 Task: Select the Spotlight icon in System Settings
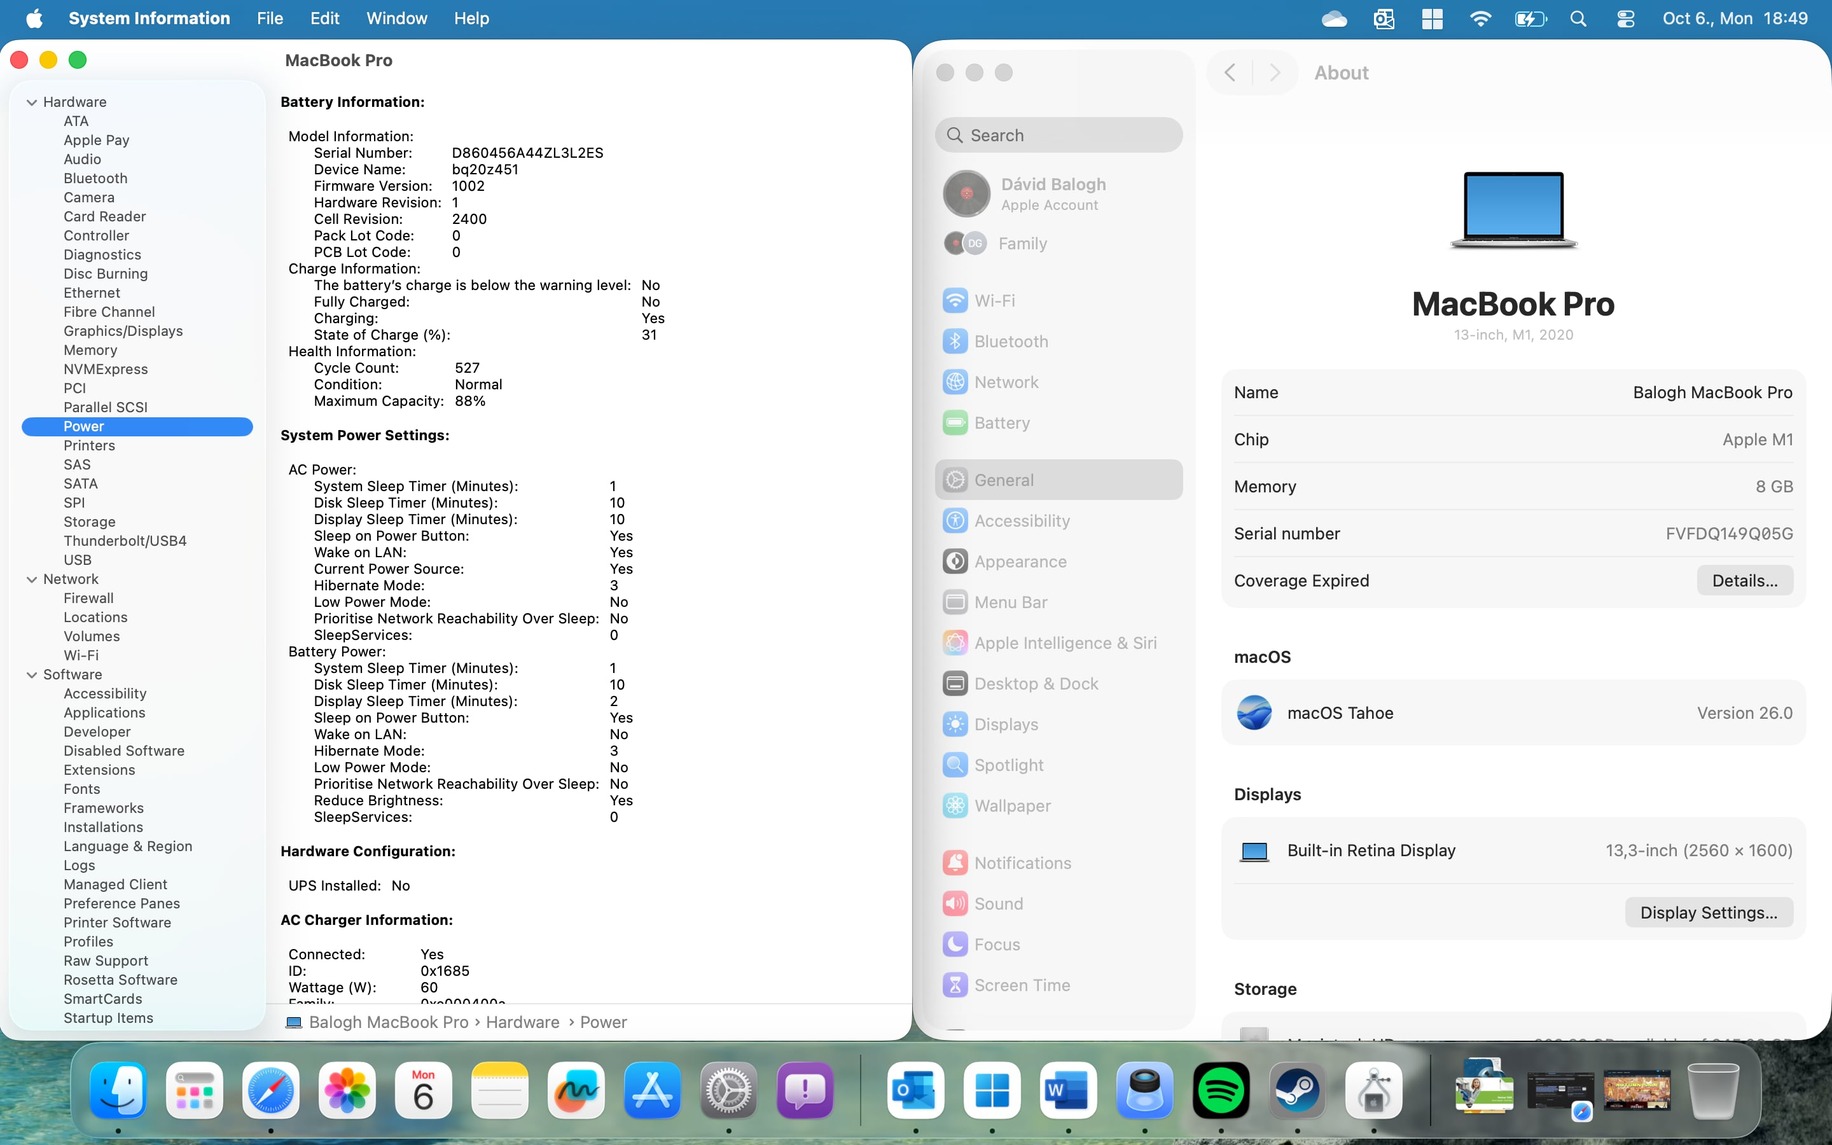point(955,765)
